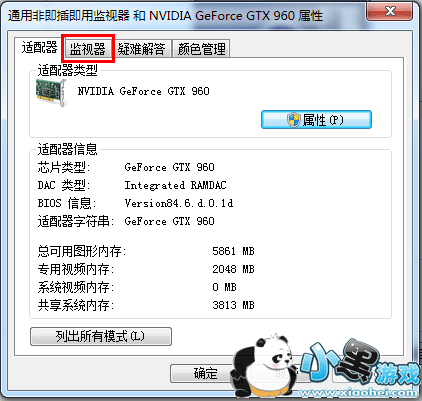Click the dialog title bar text
The height and width of the screenshot is (401, 422).
[x=165, y=16]
